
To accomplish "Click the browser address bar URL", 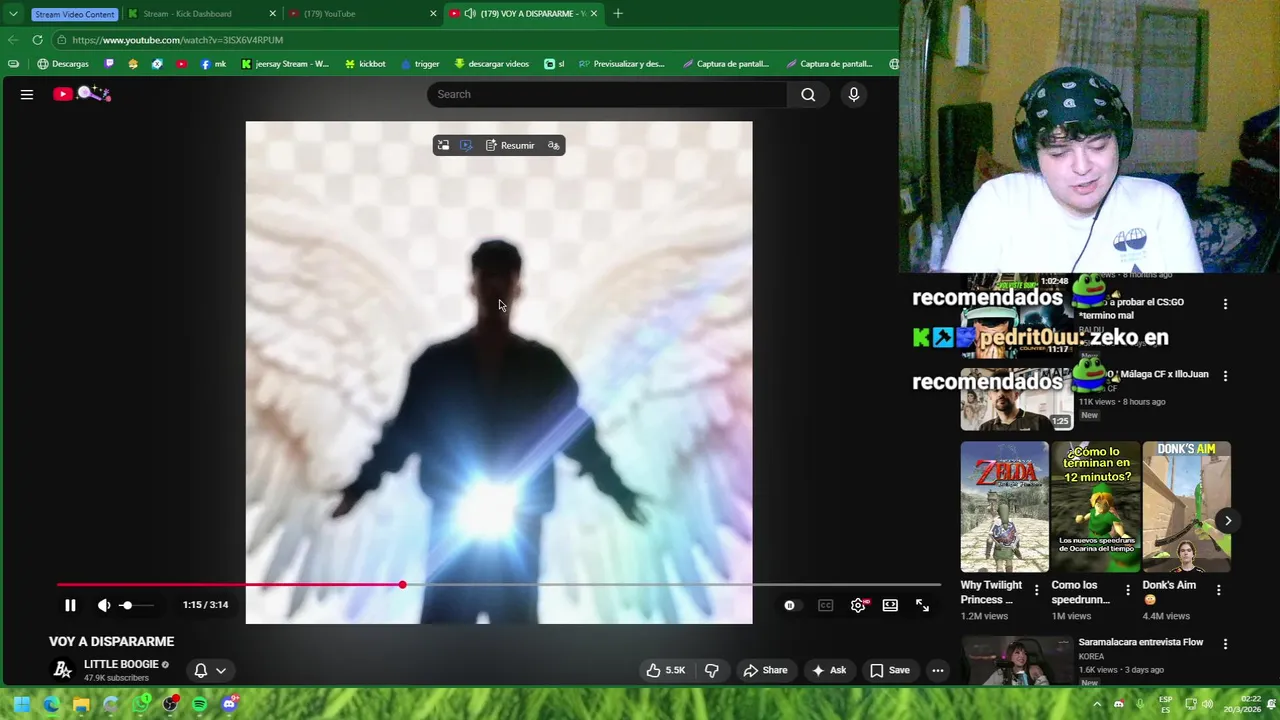I will point(178,40).
